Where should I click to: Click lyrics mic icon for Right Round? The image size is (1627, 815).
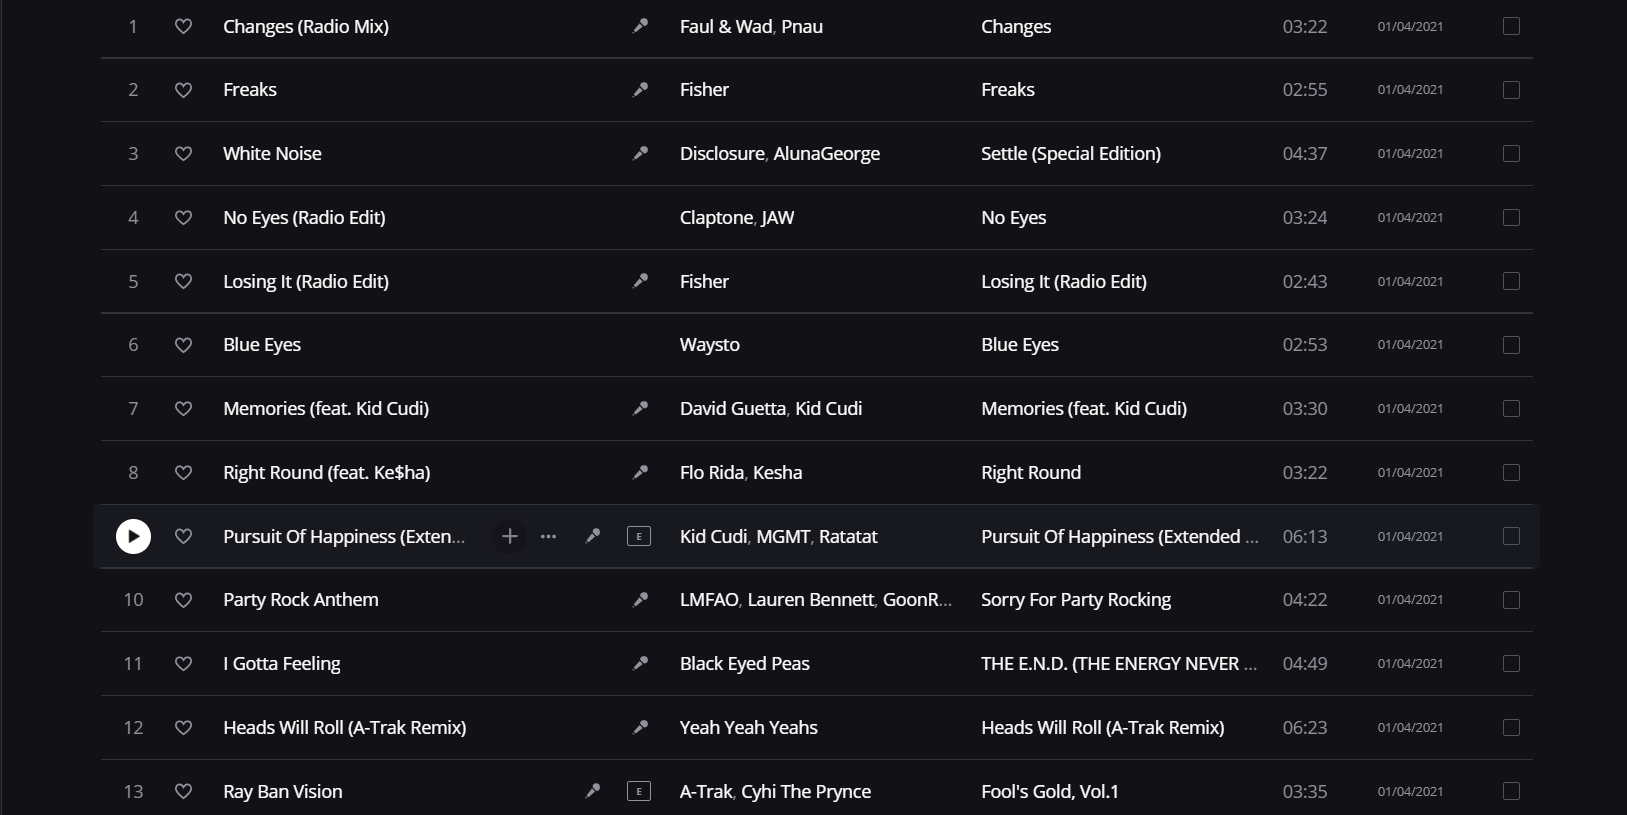click(x=640, y=472)
